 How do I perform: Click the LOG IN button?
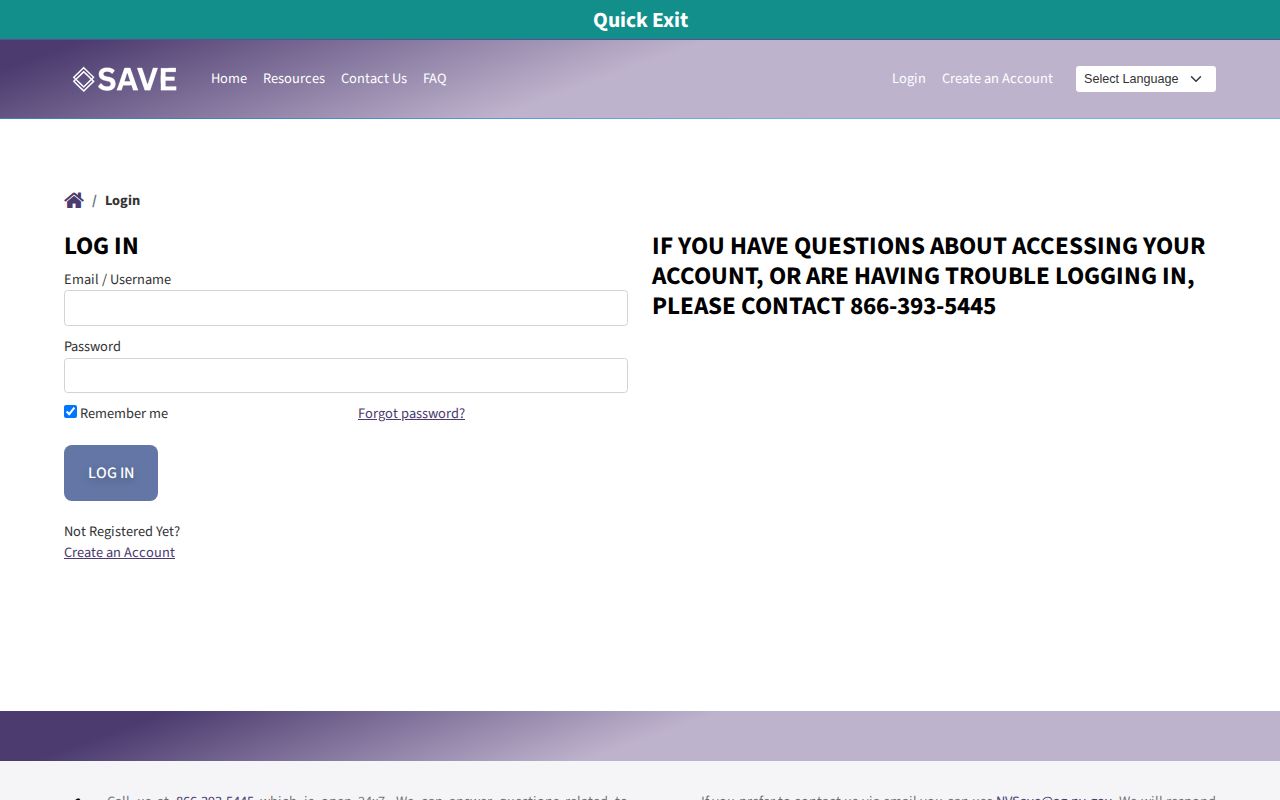tap(111, 473)
